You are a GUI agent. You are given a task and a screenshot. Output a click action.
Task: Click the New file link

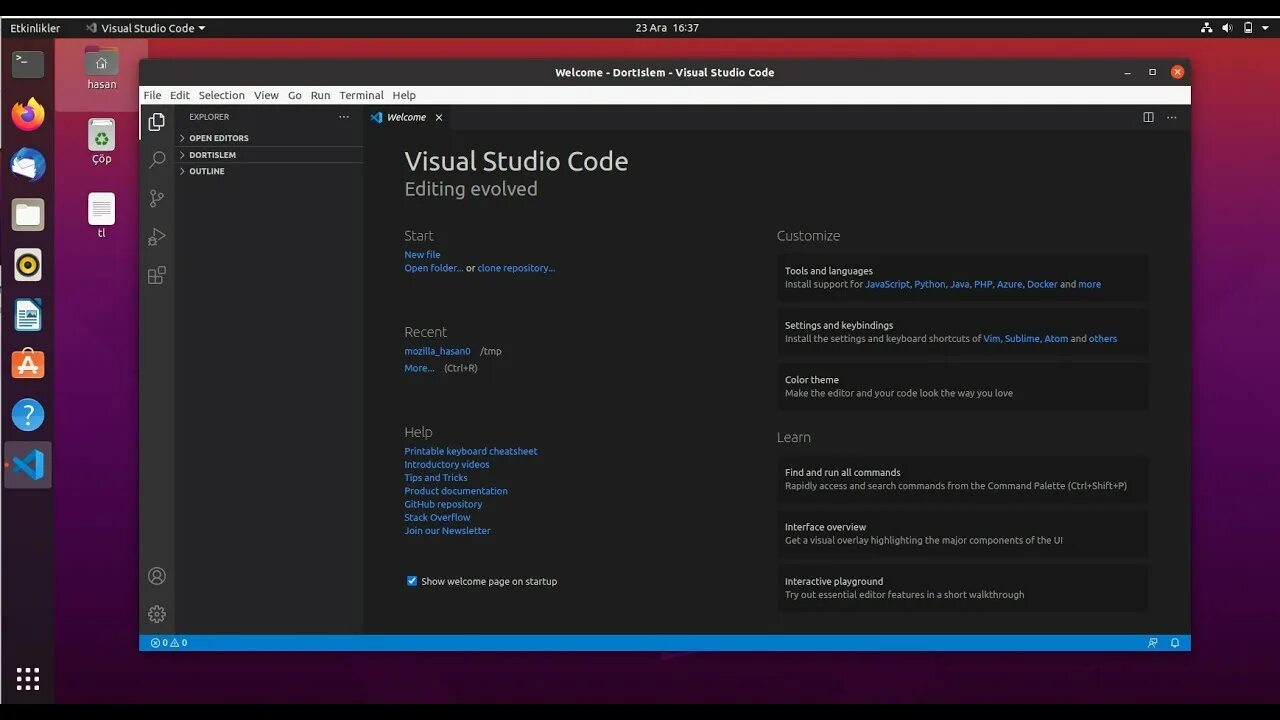[422, 254]
